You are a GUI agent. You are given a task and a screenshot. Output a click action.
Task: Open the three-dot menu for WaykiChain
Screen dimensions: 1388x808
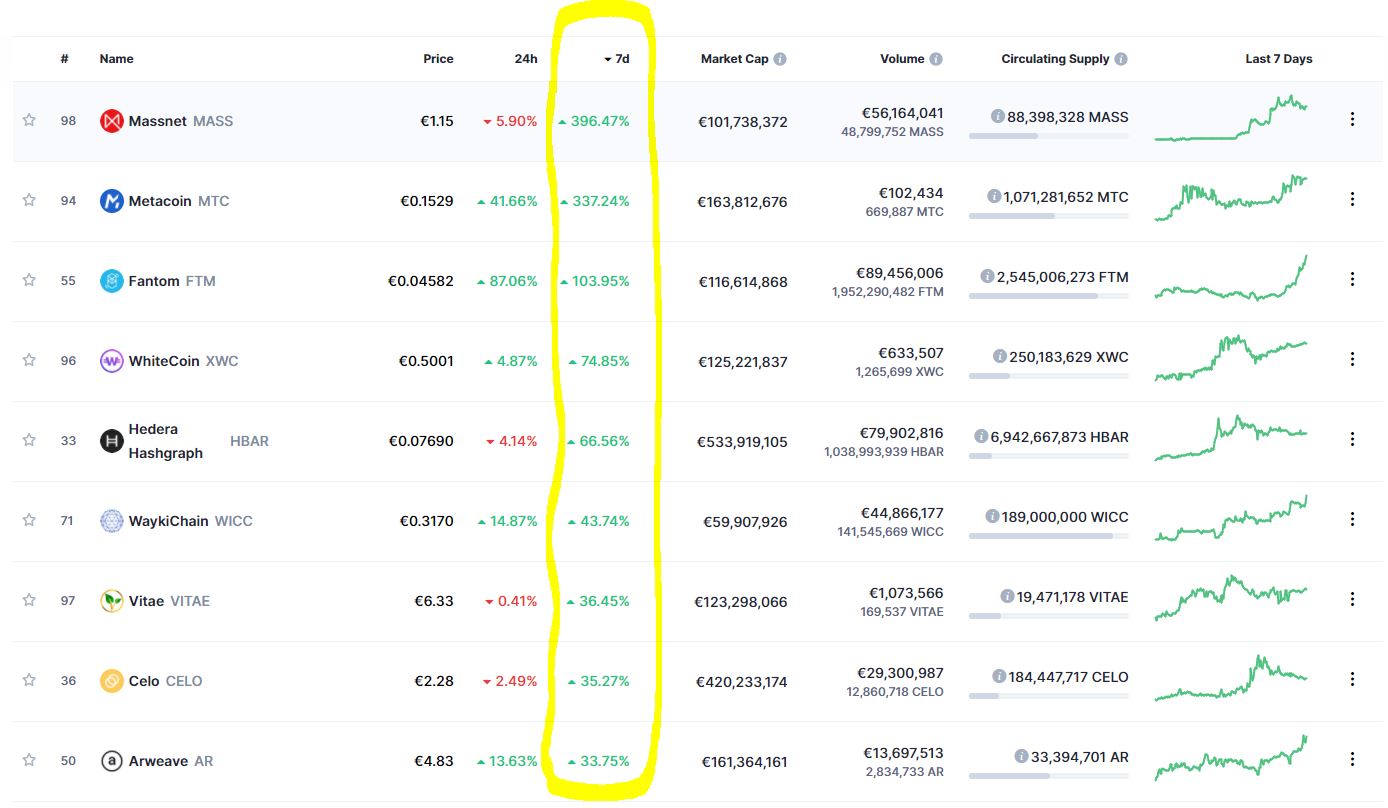click(x=1352, y=519)
